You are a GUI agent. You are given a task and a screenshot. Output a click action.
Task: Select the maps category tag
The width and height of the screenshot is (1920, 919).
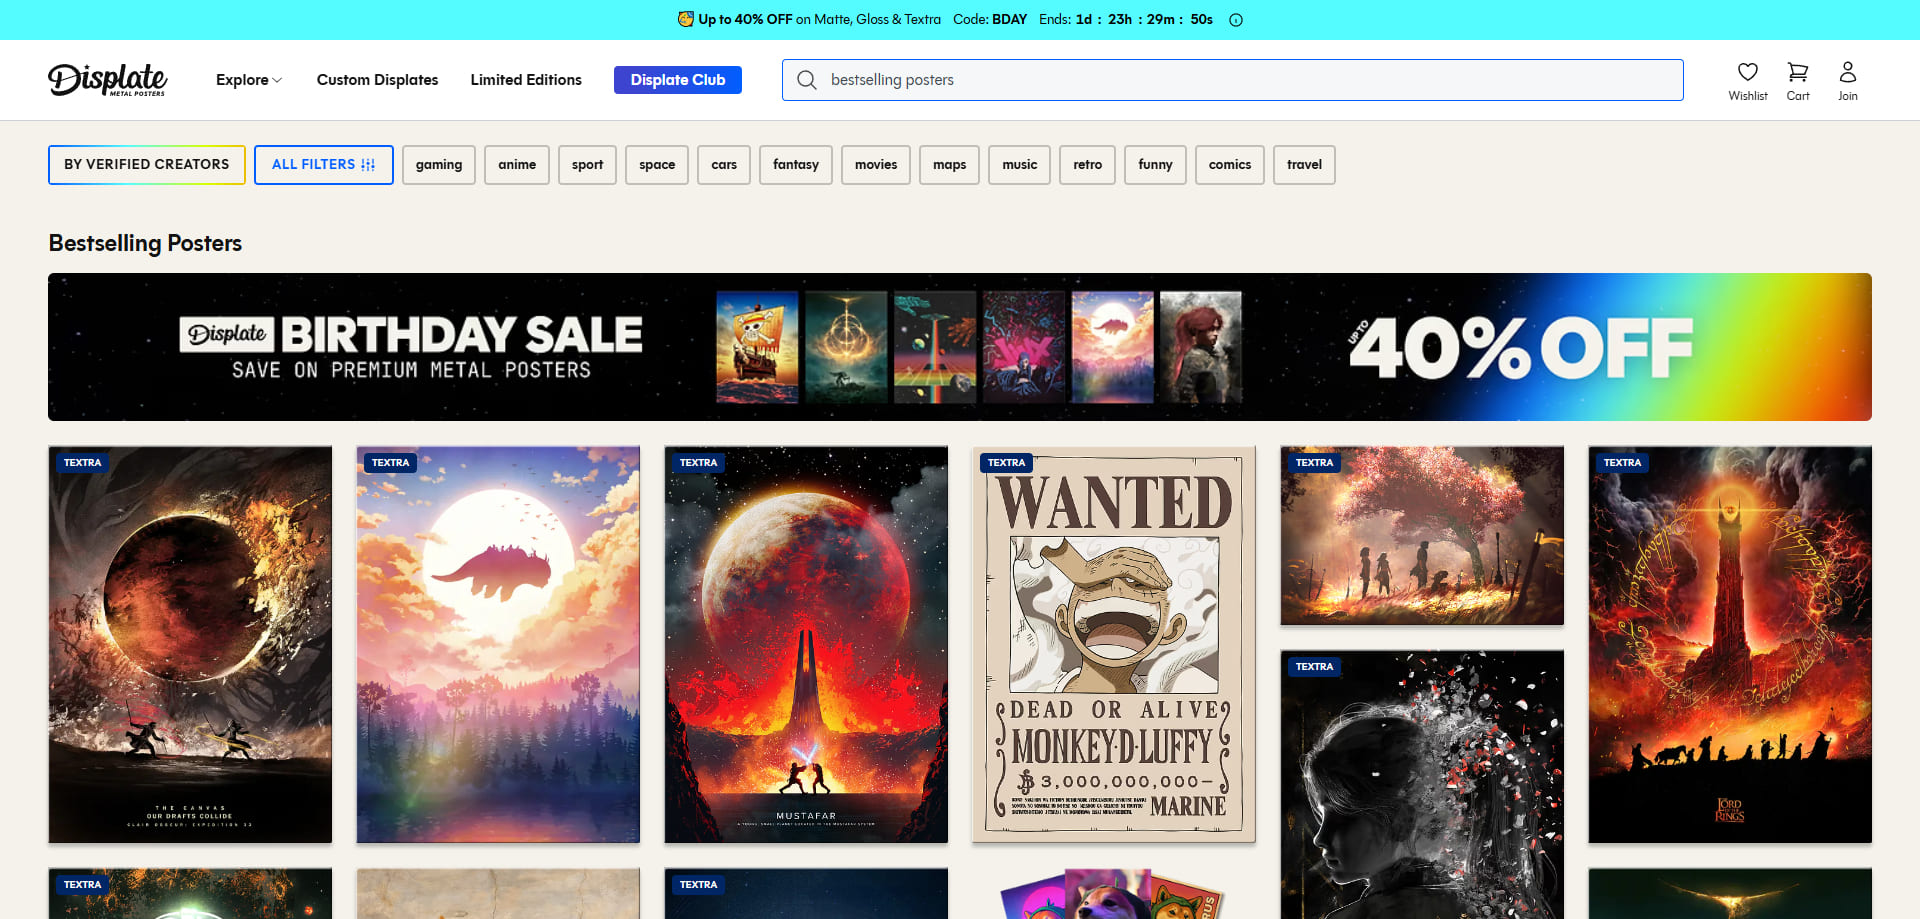[949, 165]
